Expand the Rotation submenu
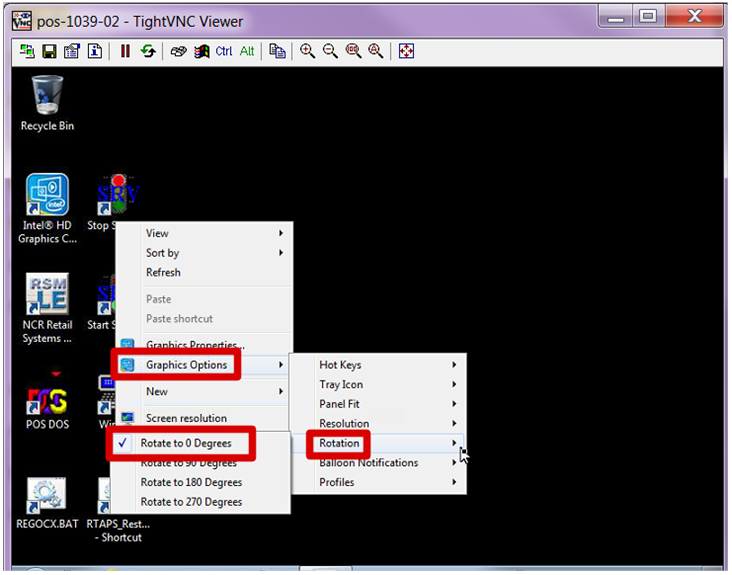732x575 pixels. pyautogui.click(x=340, y=443)
